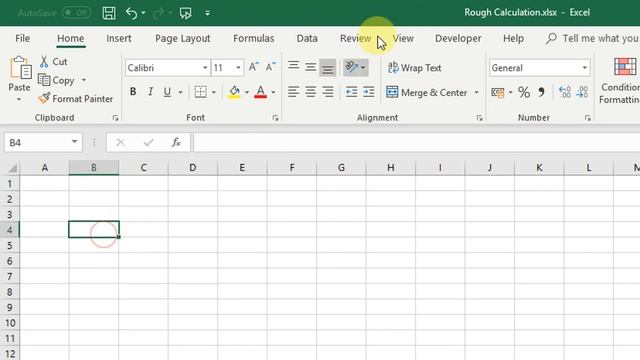Viewport: 640px width, 360px height.
Task: Toggle Wrap Text
Action: coord(414,67)
